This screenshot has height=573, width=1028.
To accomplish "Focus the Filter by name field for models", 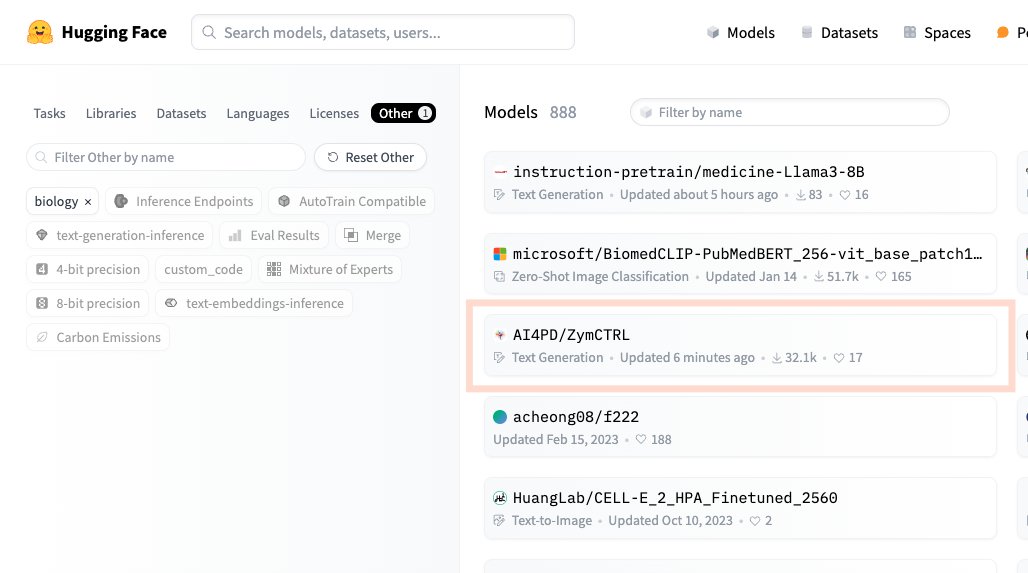I will click(789, 112).
